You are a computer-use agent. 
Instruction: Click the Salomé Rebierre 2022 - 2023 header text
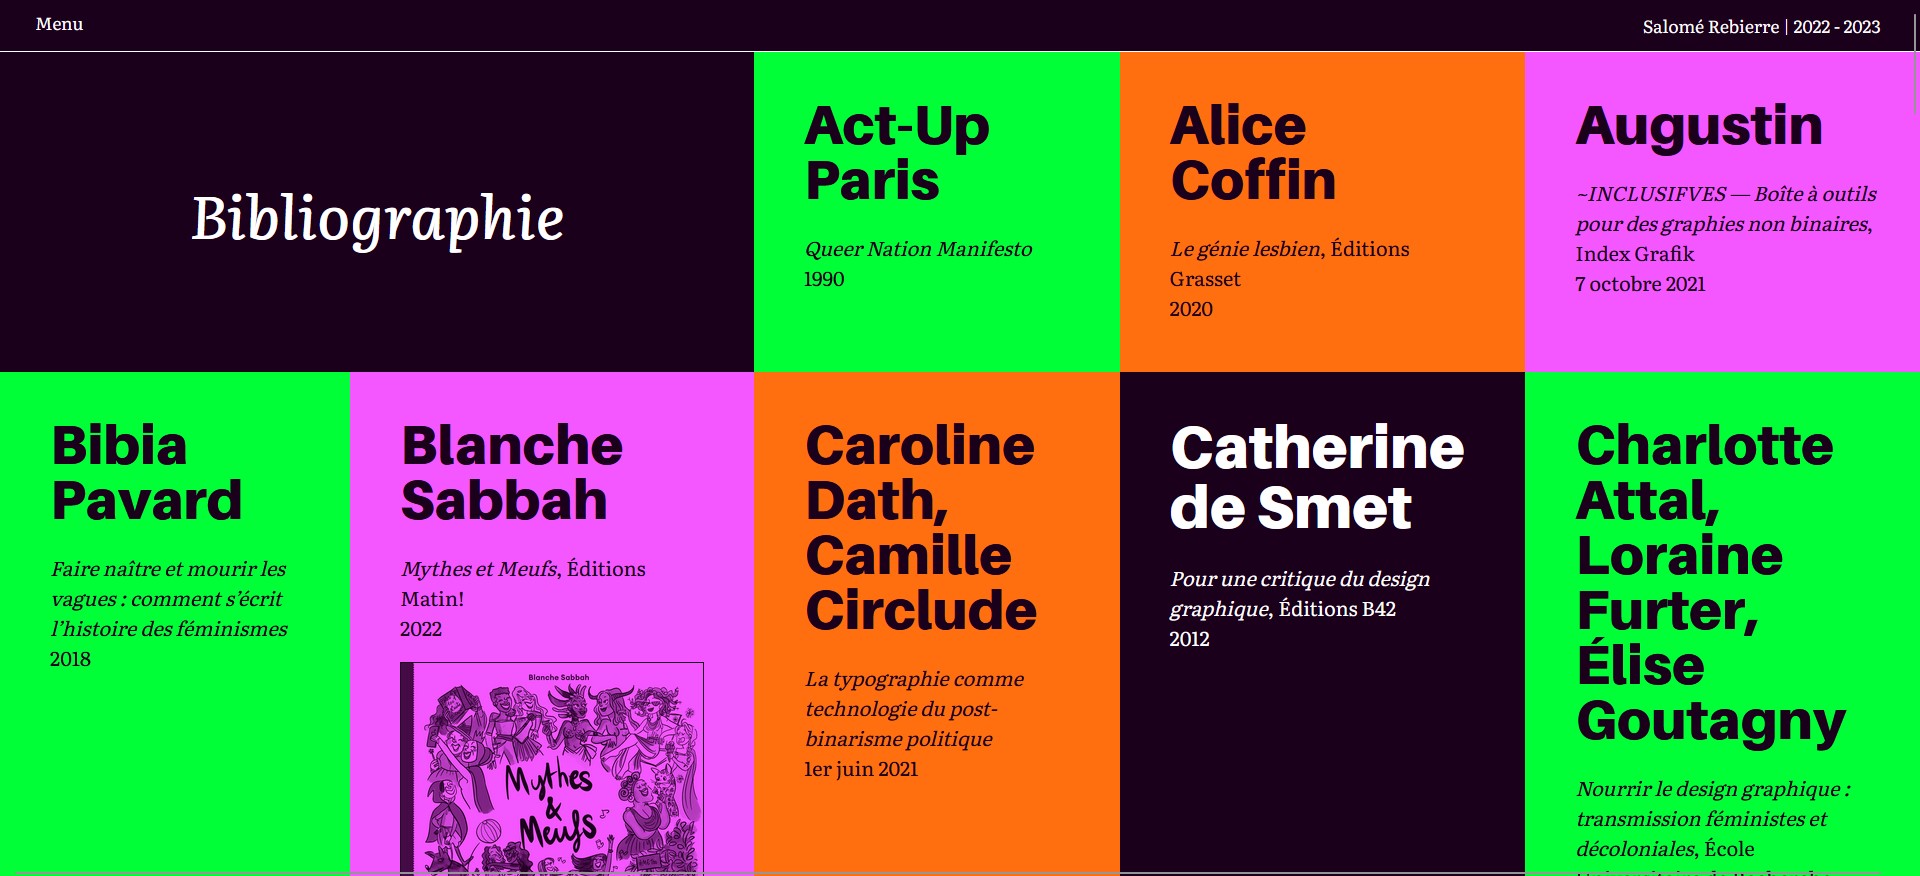1761,27
